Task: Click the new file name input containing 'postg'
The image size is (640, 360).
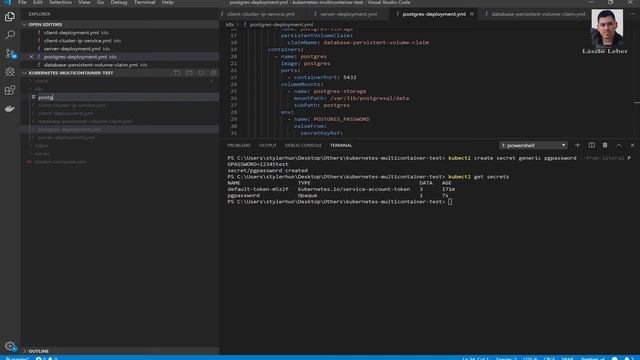Action: coord(128,97)
